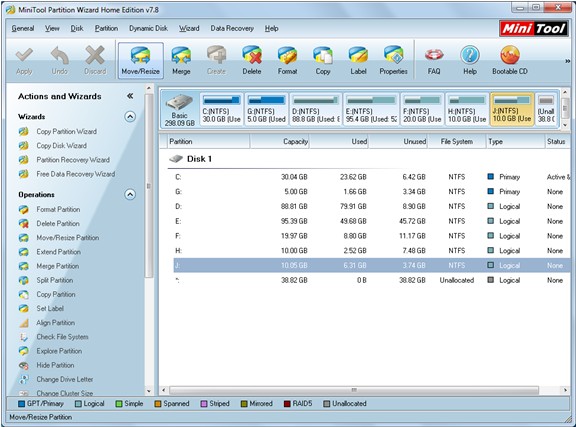Viewport: 576px width, 427px height.
Task: Launch the Copy Partition Wizard
Action: coord(66,131)
